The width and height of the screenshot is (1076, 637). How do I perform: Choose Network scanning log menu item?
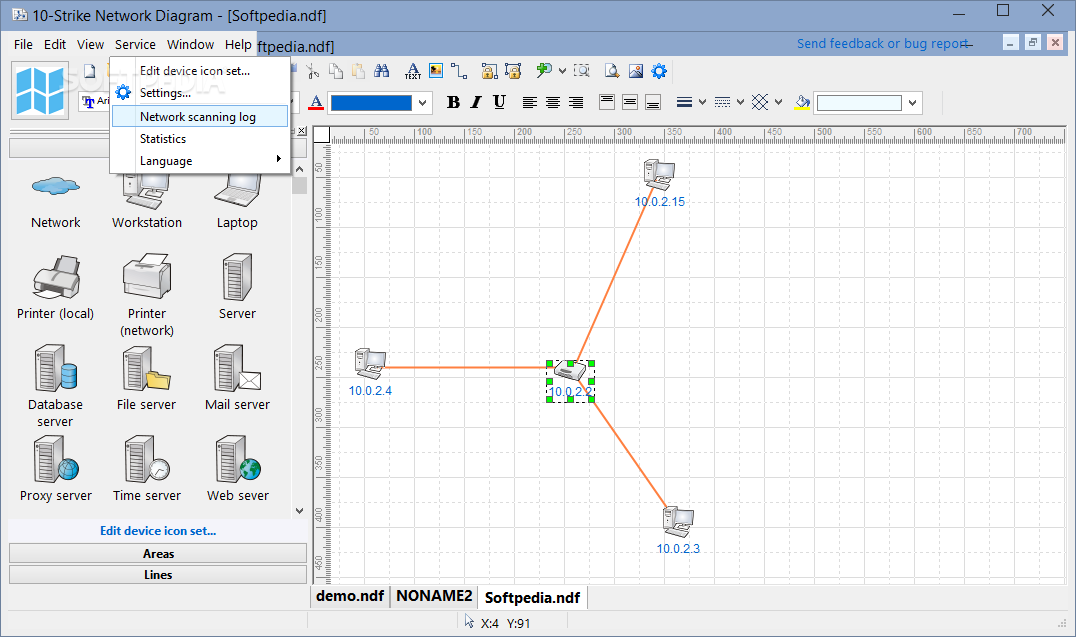199,117
